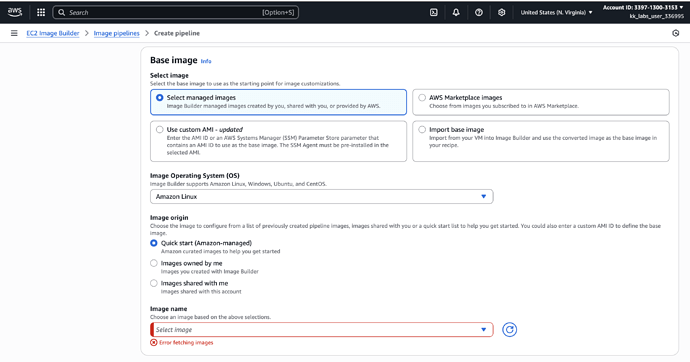
Task: Expand the Account ID menu
Action: click(x=643, y=7)
